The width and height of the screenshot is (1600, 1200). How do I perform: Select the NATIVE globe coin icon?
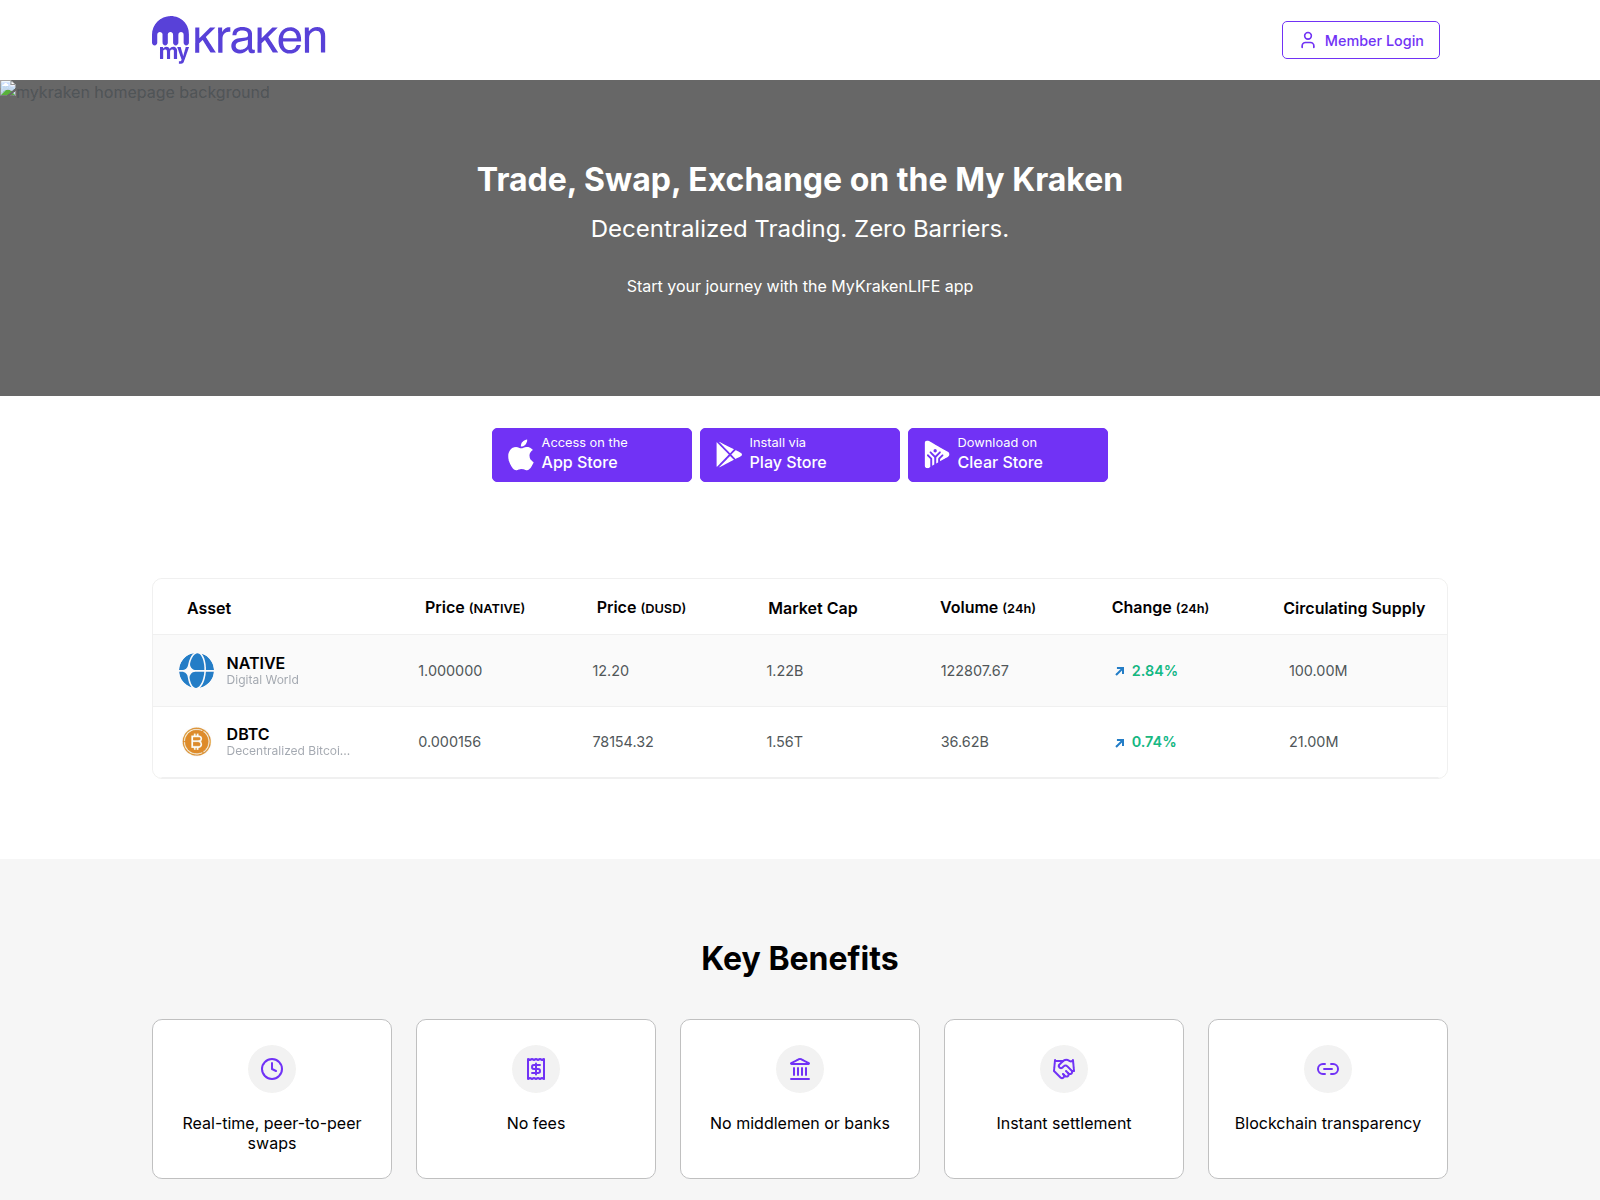click(196, 670)
